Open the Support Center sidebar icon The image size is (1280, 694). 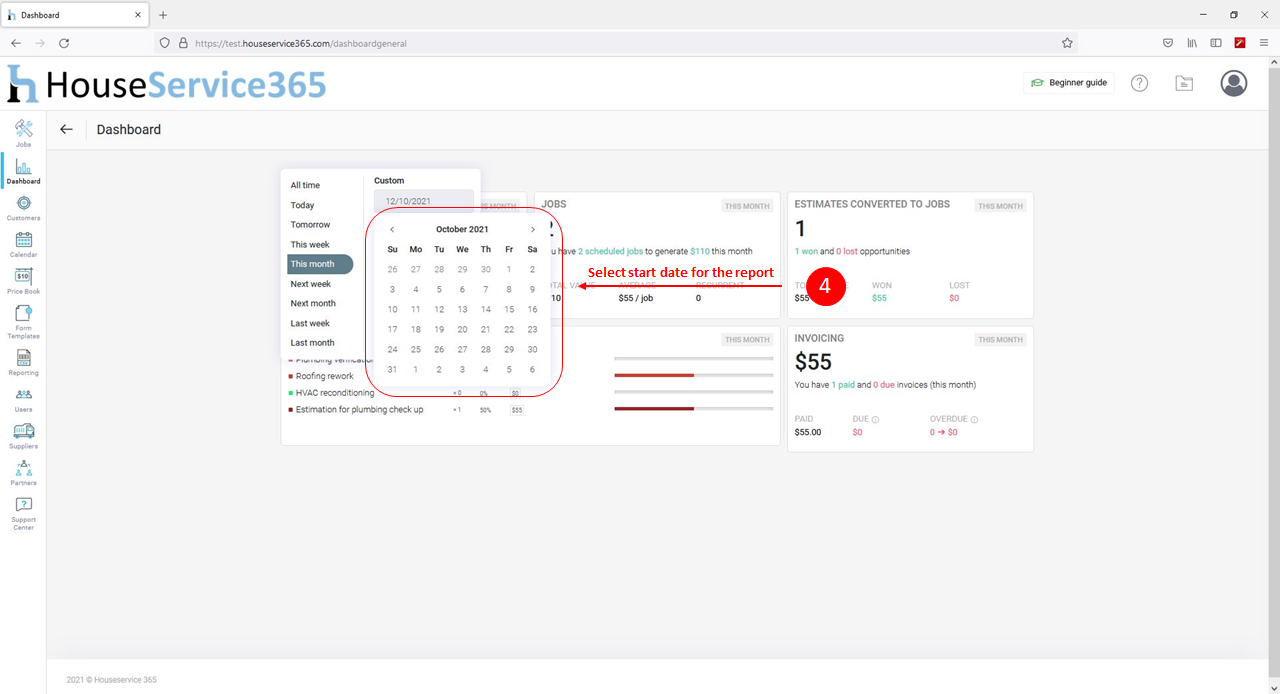click(23, 513)
